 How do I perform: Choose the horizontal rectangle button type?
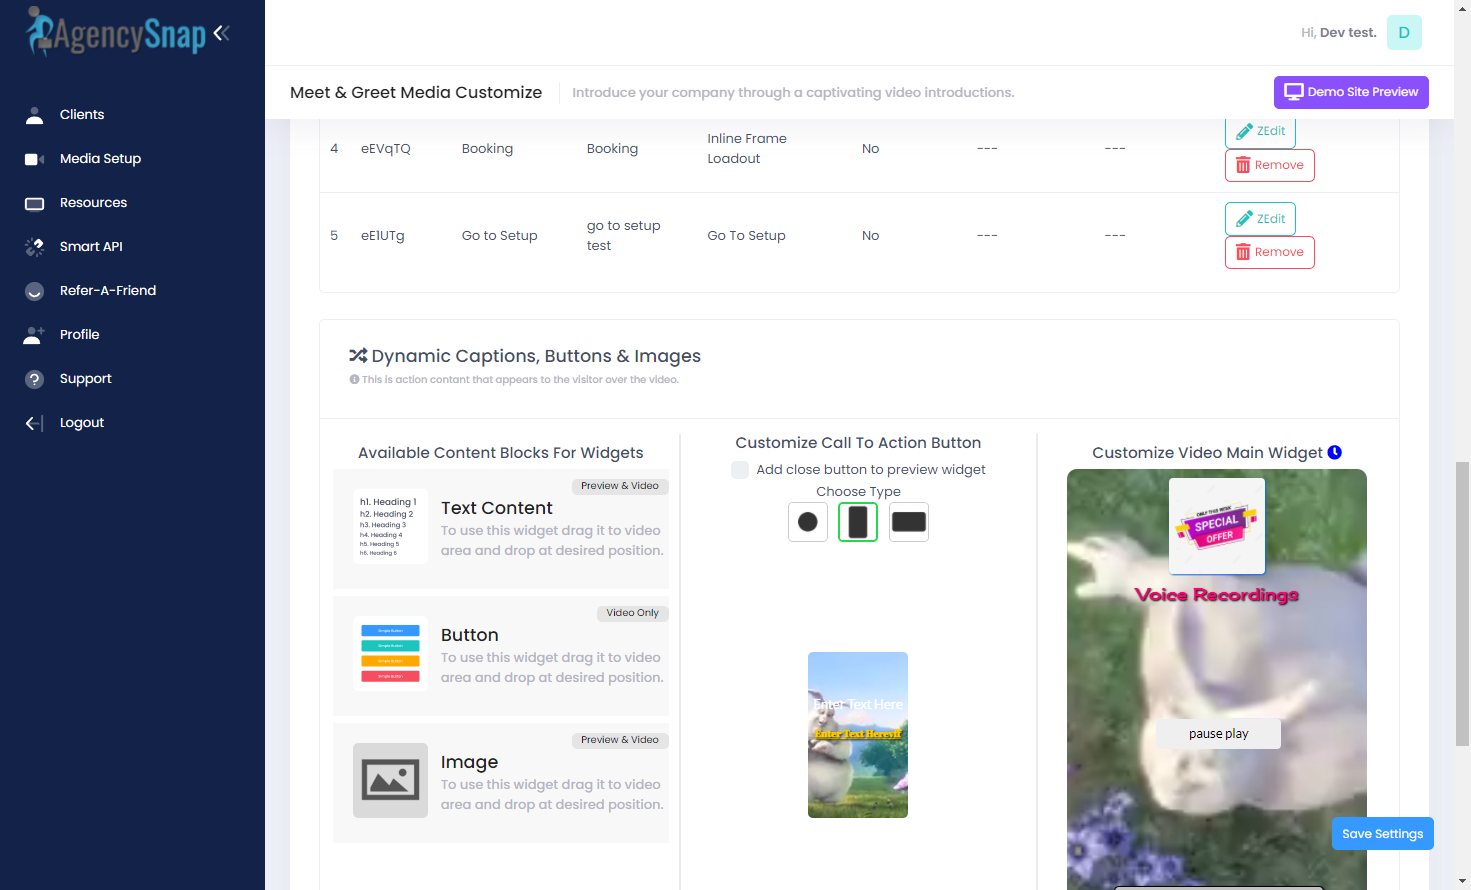point(908,522)
